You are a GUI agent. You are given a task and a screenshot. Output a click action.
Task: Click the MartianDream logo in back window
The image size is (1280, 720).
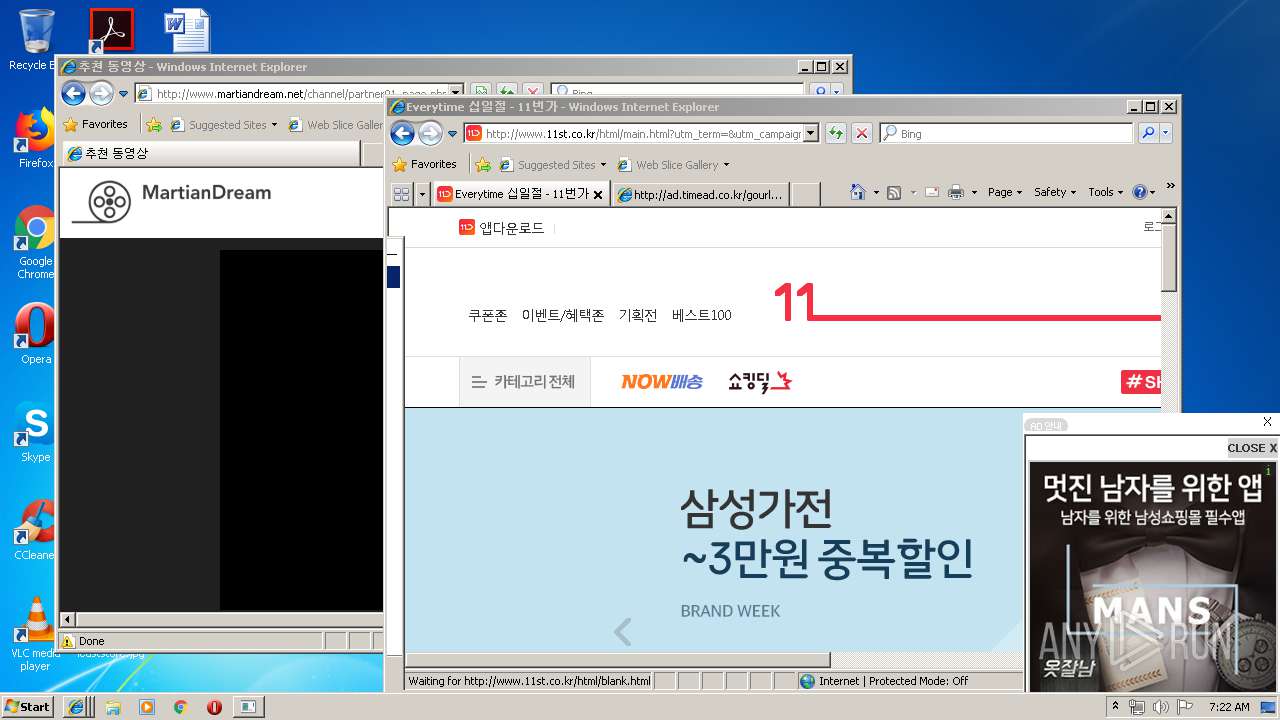pos(171,201)
